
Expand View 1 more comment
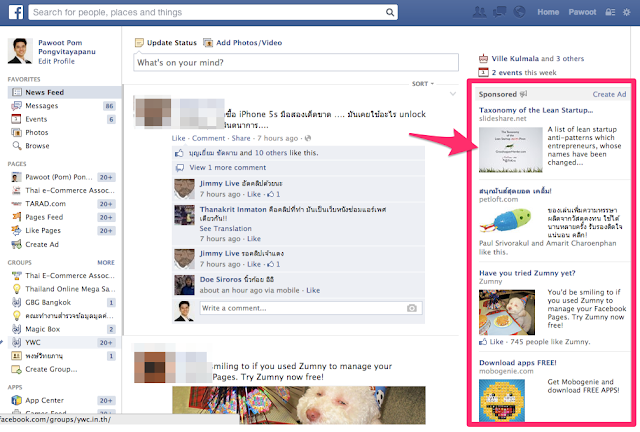coord(227,167)
